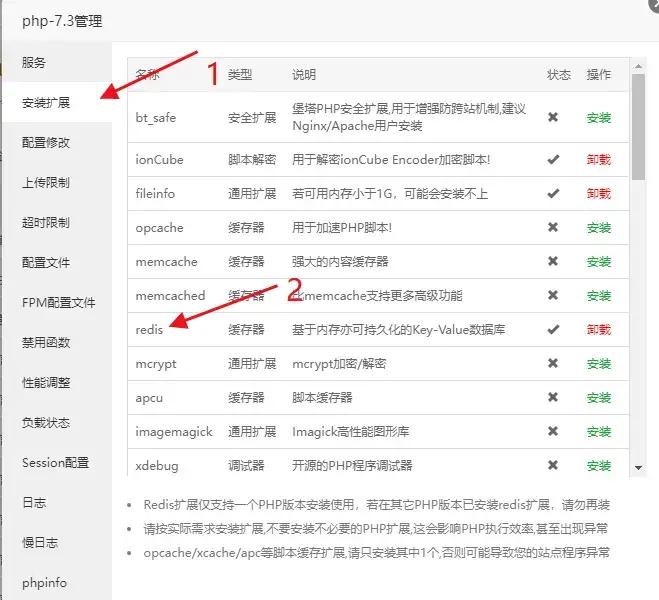
Task: Open the Session配置 tab
Action: pos(55,462)
